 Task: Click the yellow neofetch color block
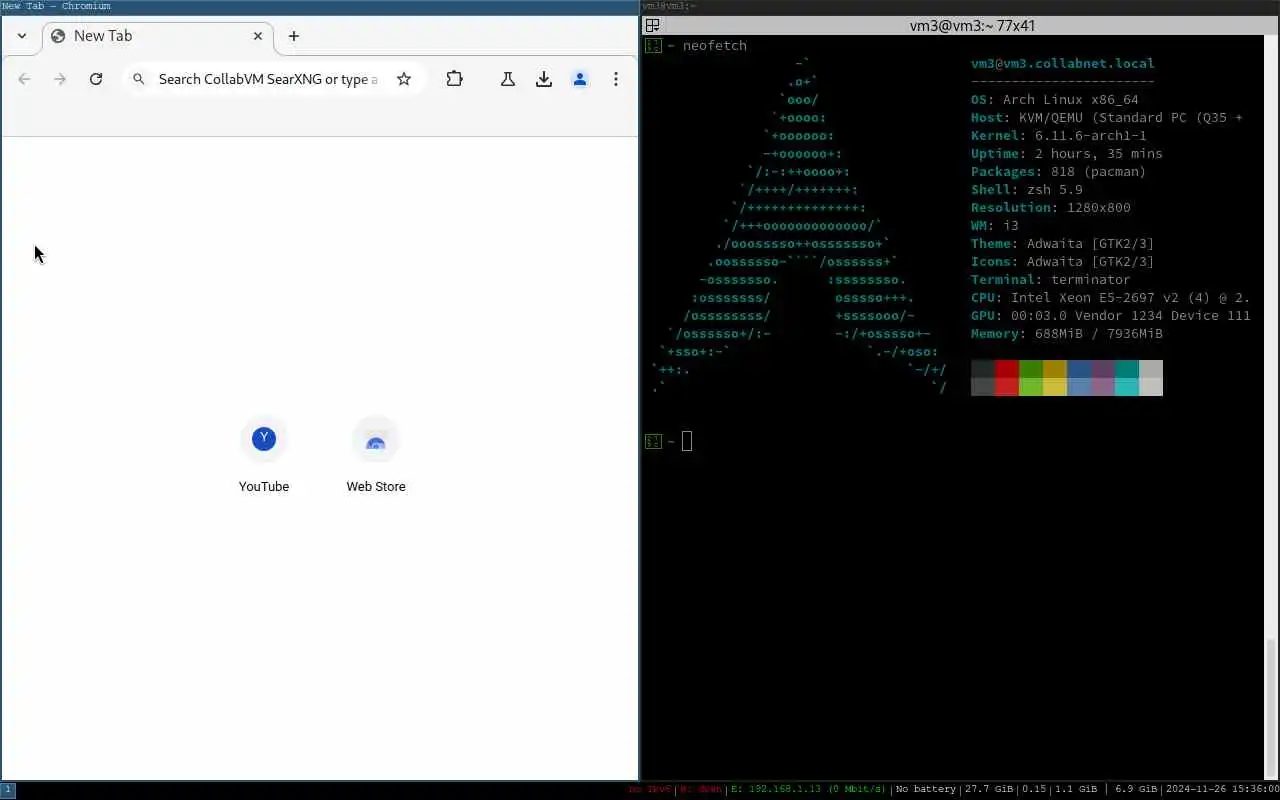(x=1055, y=387)
